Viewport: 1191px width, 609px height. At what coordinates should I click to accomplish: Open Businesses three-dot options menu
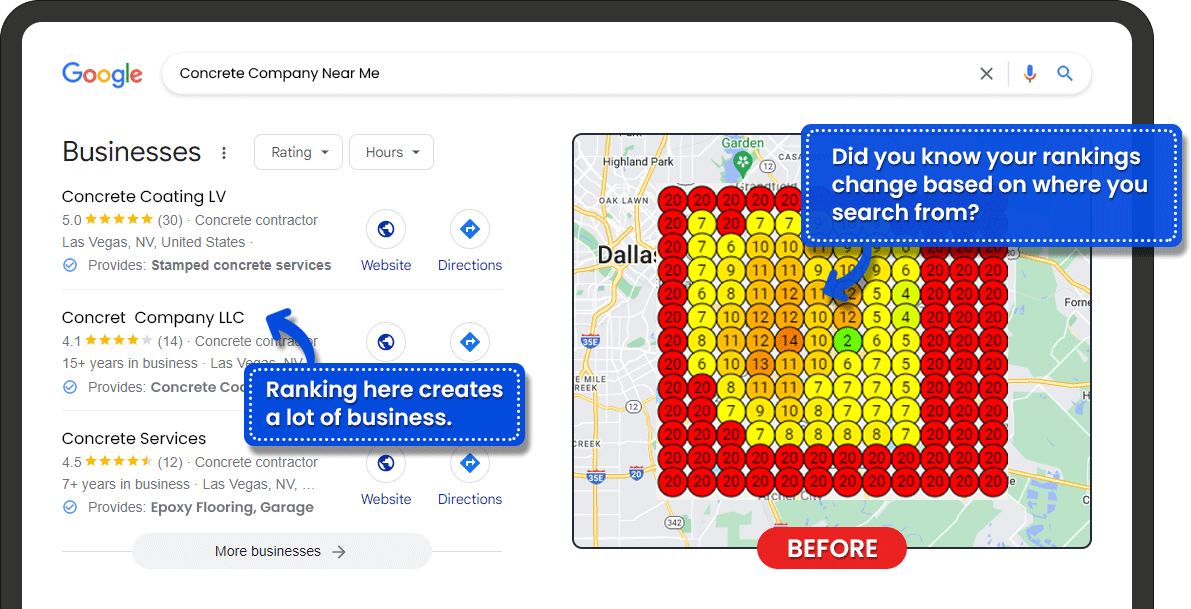click(x=224, y=153)
